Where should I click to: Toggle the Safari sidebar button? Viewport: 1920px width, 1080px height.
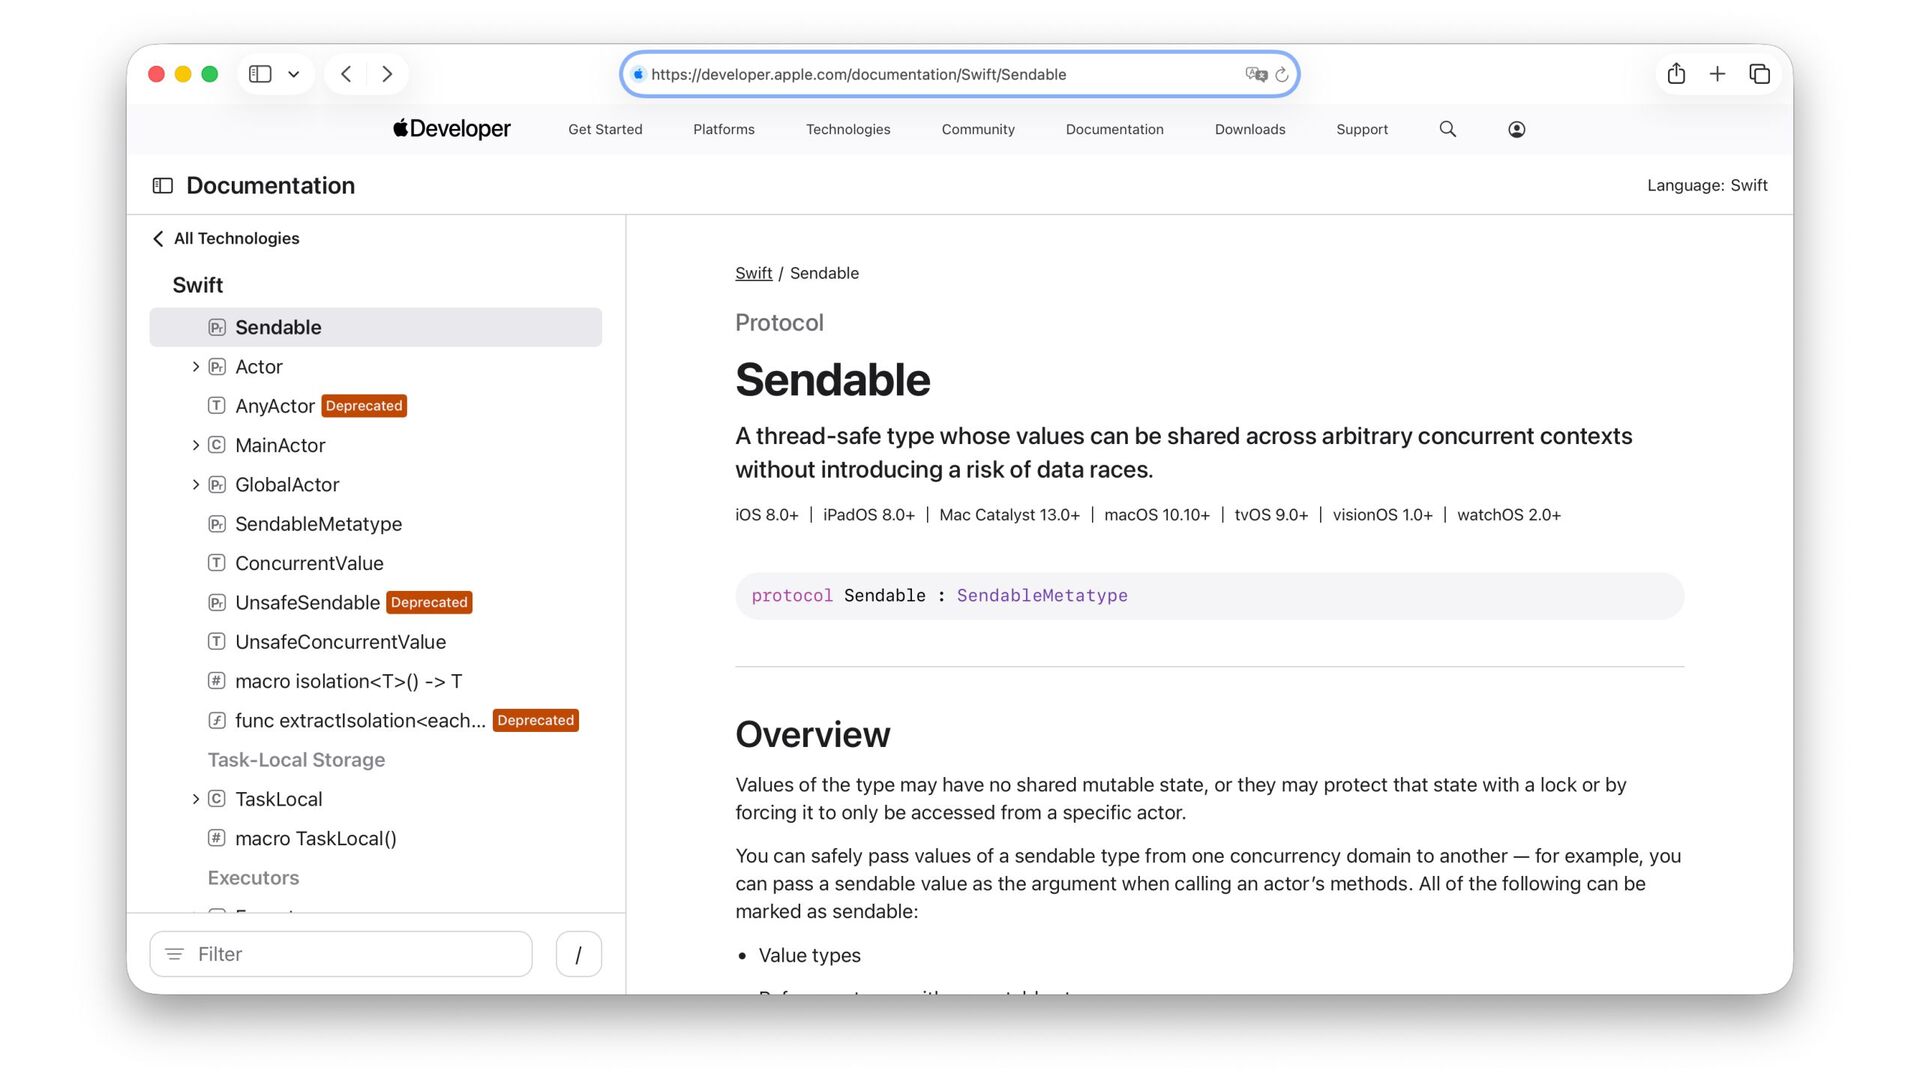coord(260,74)
